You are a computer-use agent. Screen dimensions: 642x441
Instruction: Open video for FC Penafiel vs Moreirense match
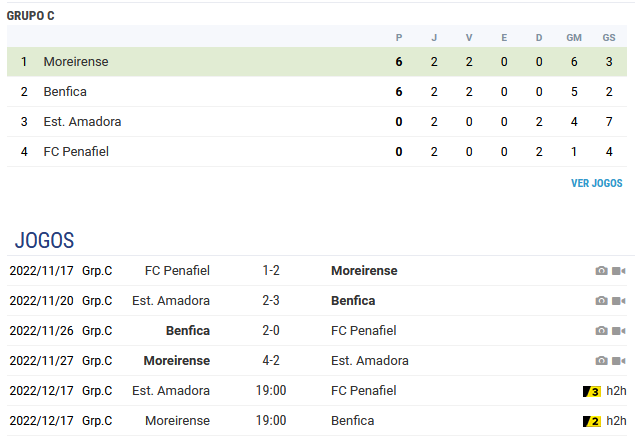618,271
